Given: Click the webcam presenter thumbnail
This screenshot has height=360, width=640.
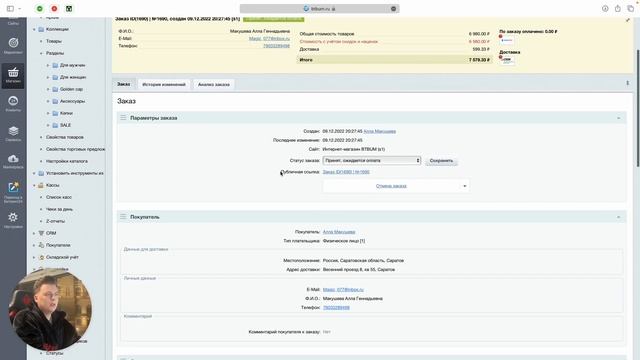Looking at the screenshot, I should click(50, 309).
